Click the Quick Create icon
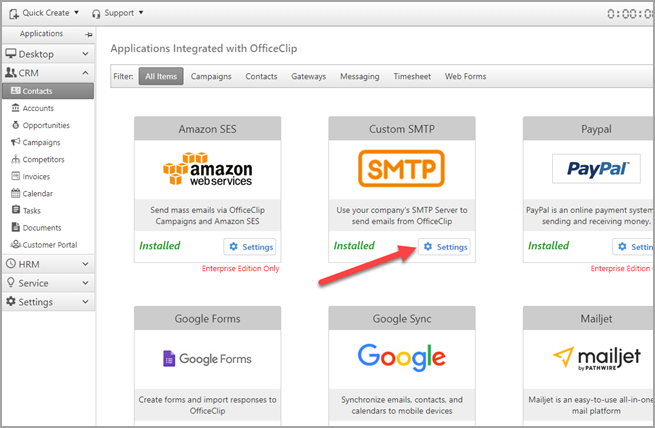 click(x=14, y=14)
